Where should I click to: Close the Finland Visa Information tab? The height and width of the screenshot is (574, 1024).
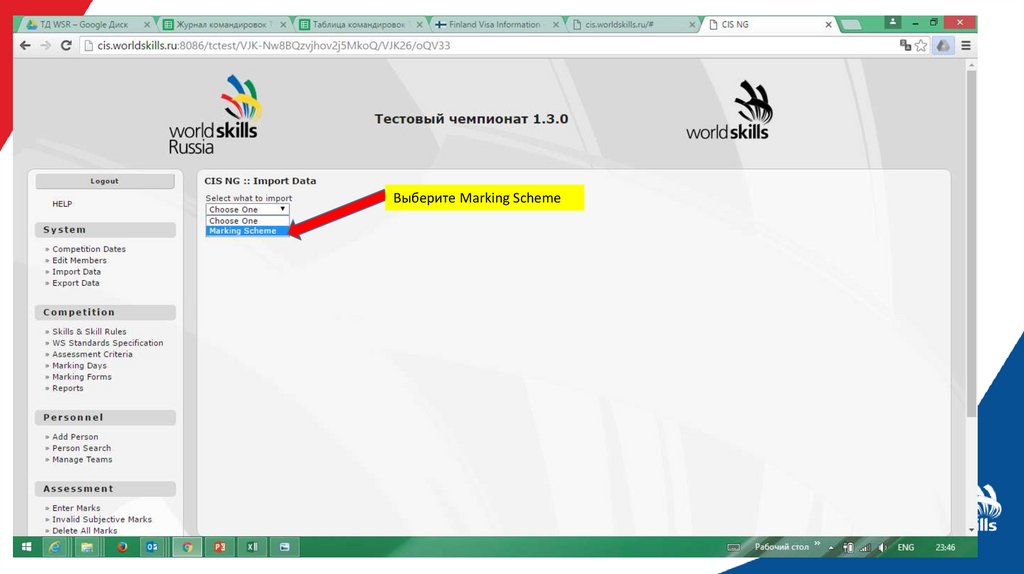click(556, 24)
